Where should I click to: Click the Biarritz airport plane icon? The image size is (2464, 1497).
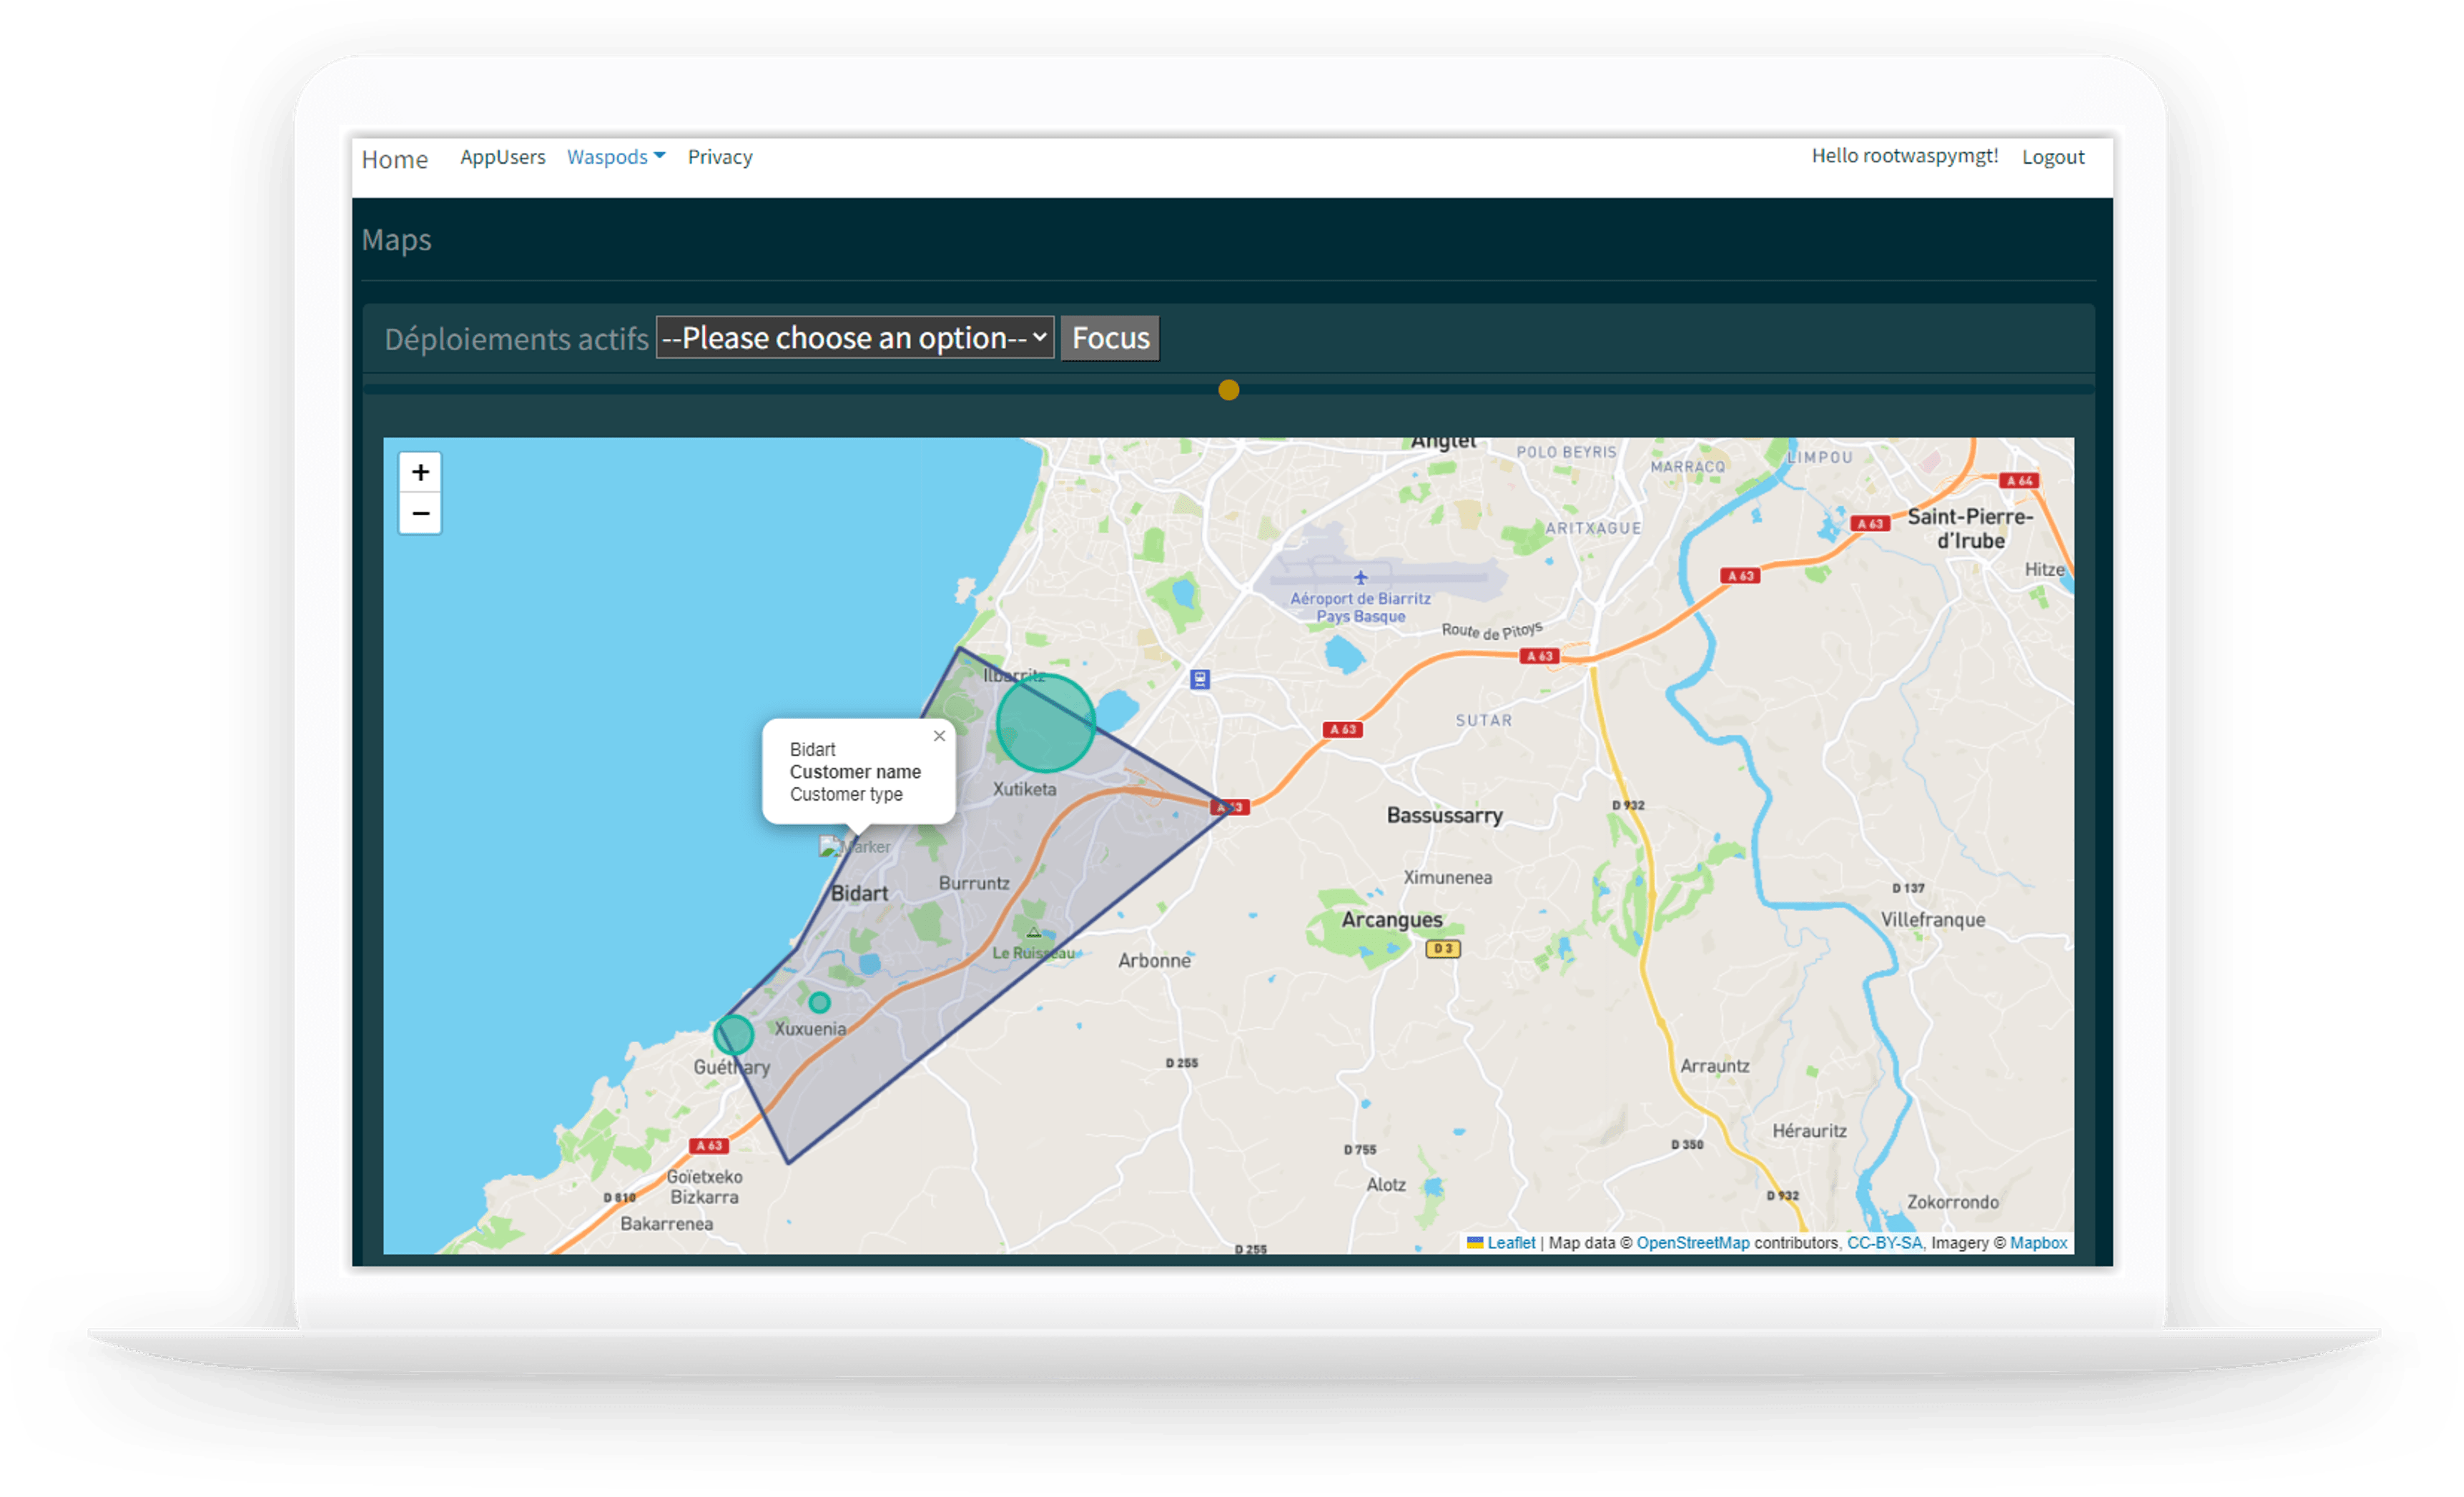[x=1360, y=578]
